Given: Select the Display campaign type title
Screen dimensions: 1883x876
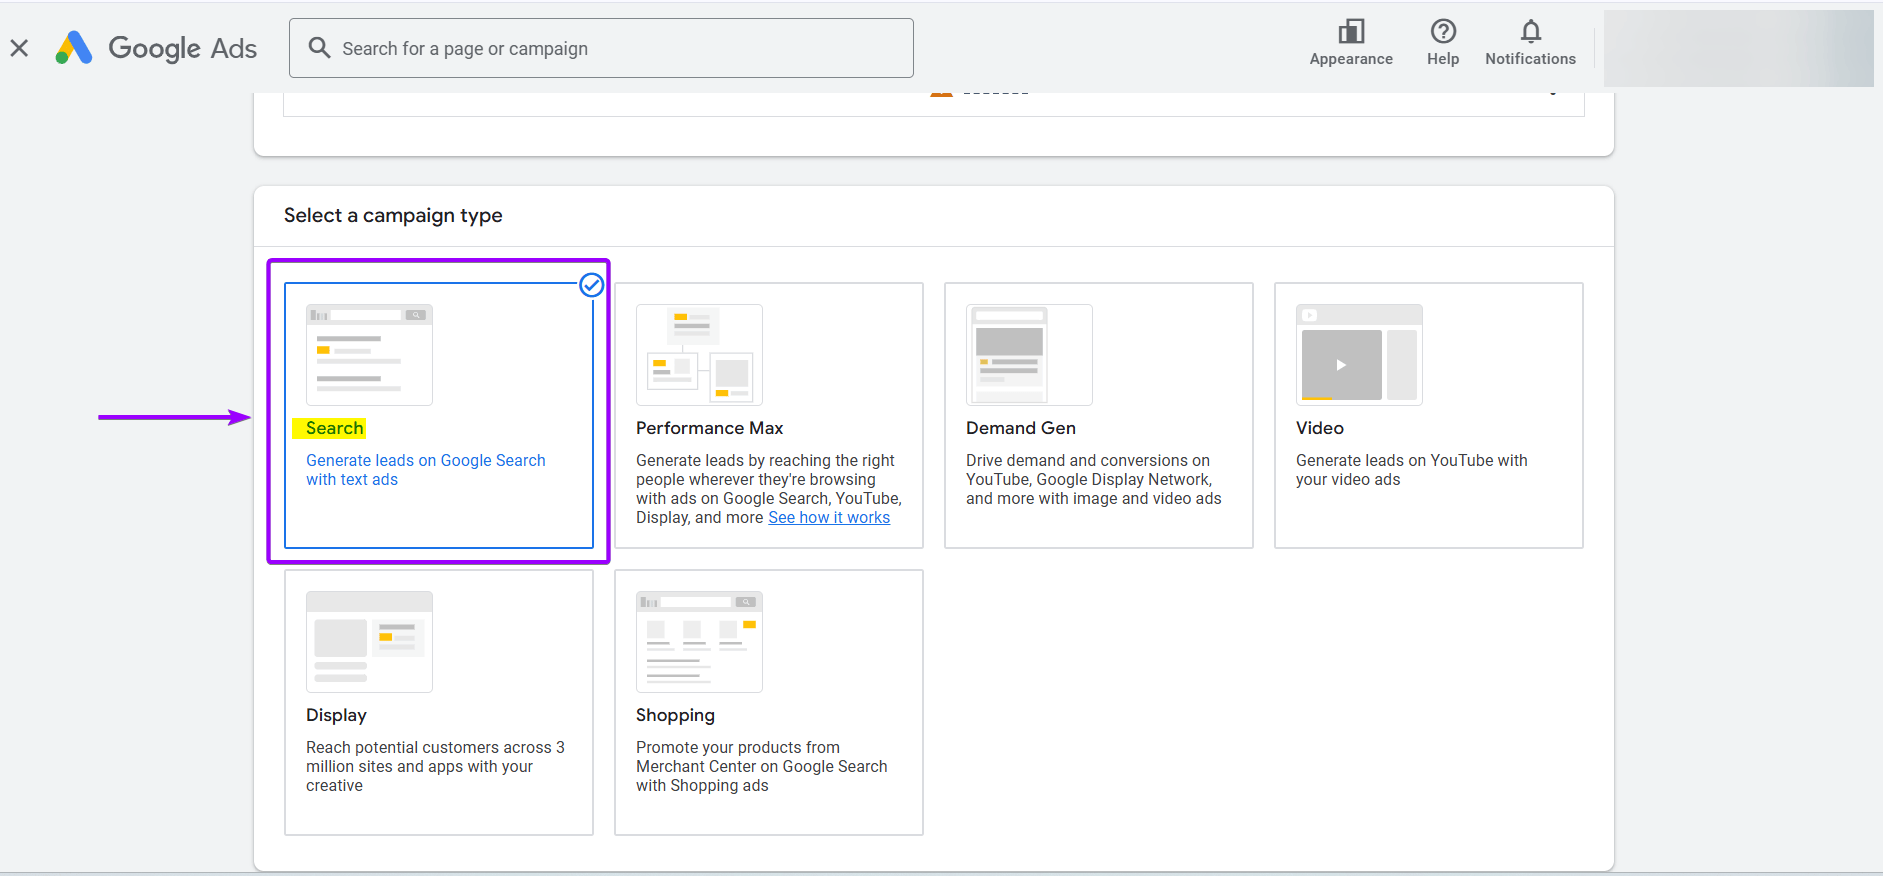Looking at the screenshot, I should pyautogui.click(x=336, y=715).
